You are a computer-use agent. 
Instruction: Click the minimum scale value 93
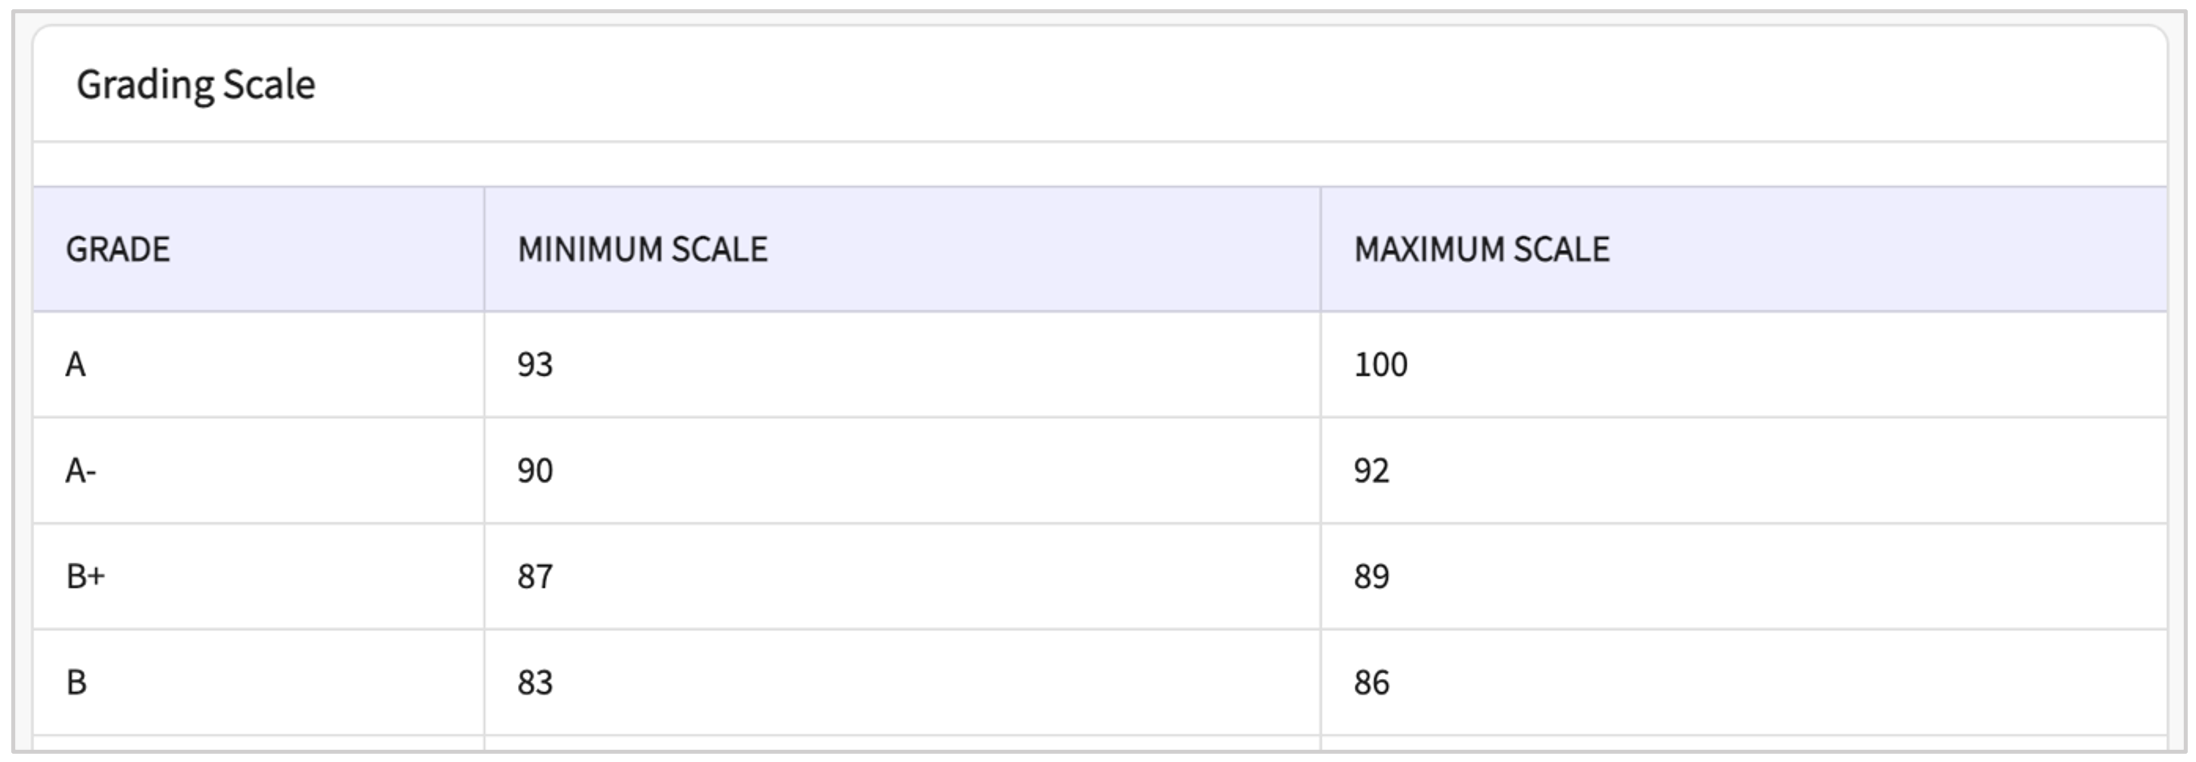point(535,365)
